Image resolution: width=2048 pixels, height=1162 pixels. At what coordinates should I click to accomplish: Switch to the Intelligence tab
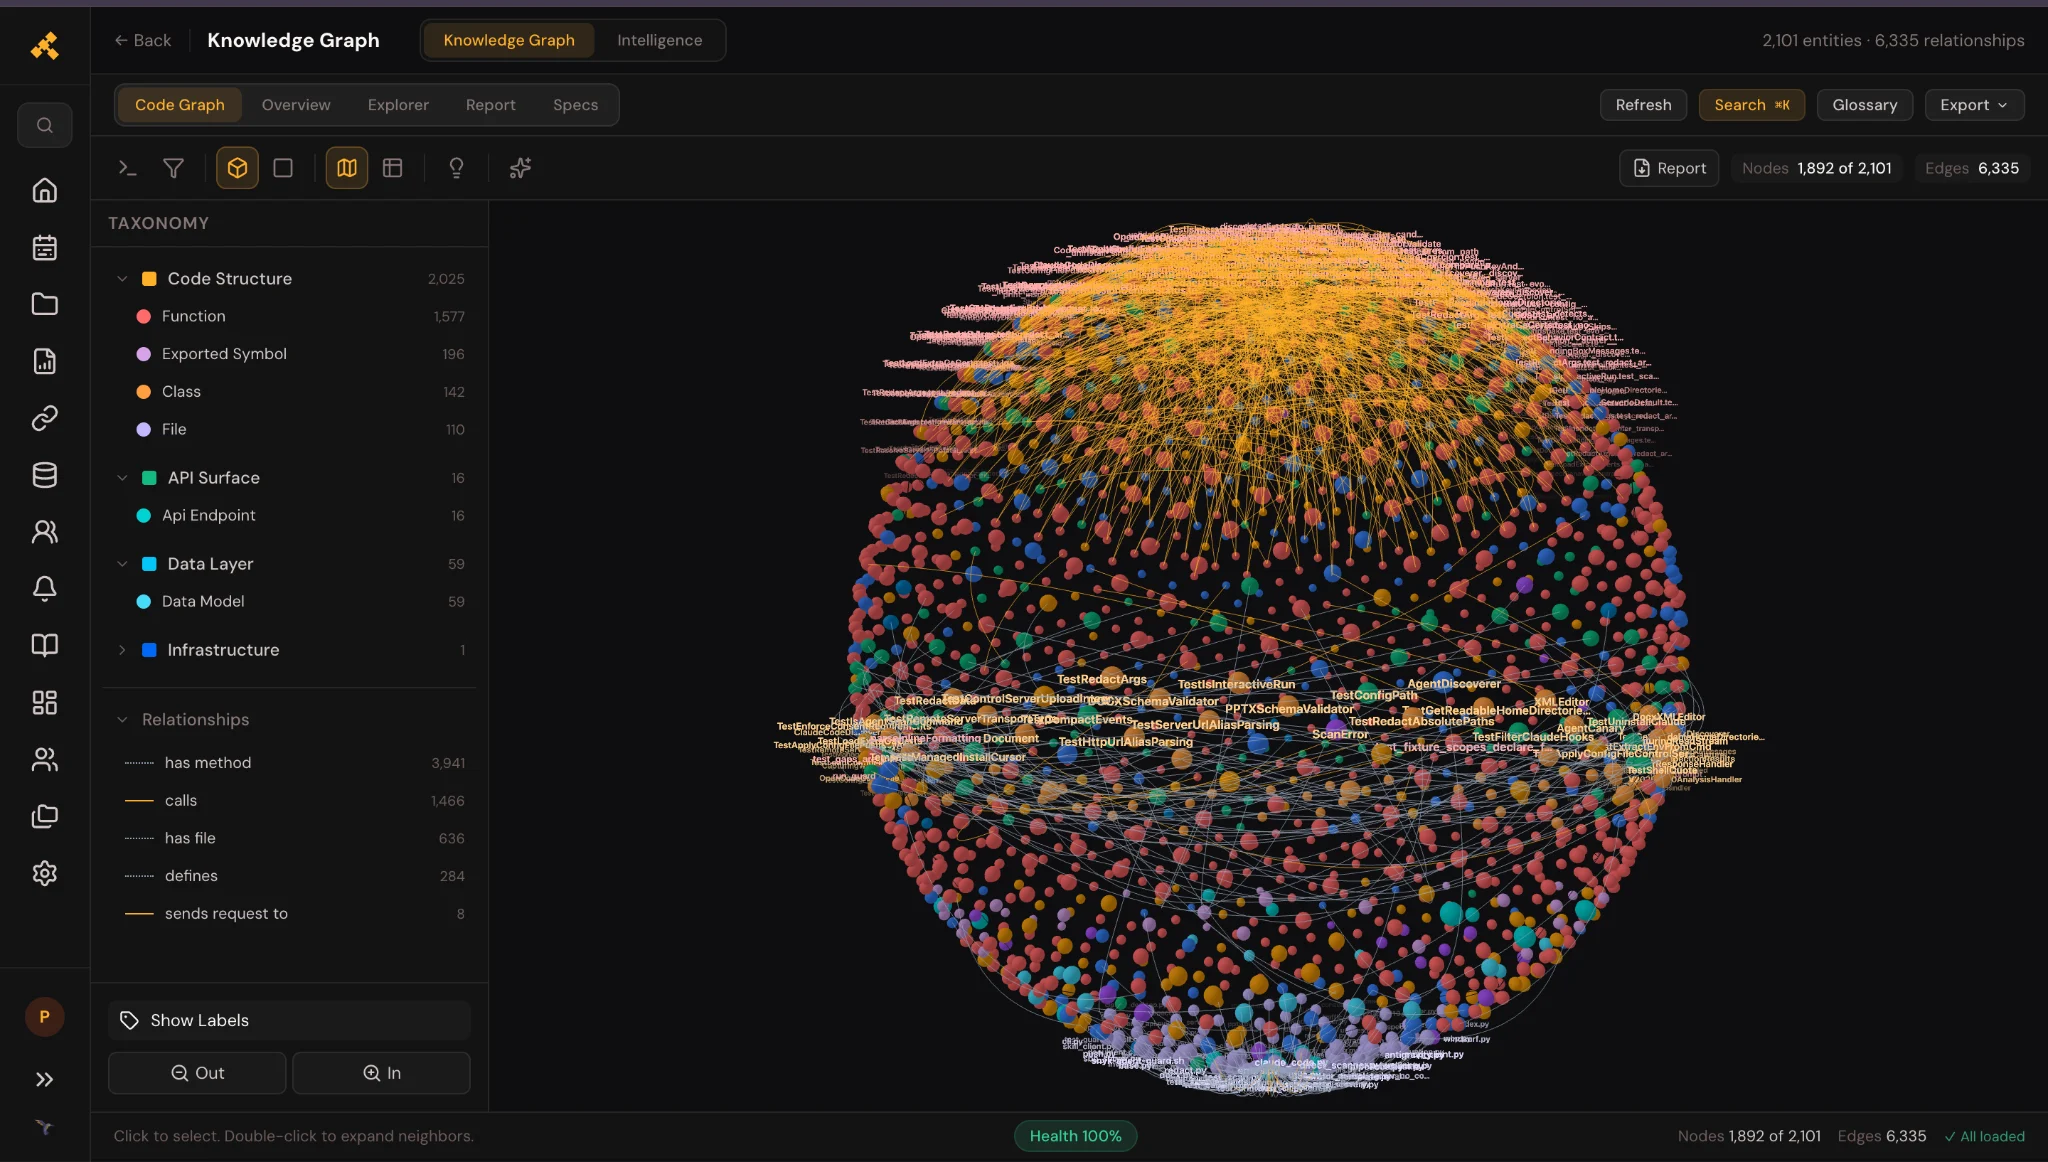pos(659,40)
